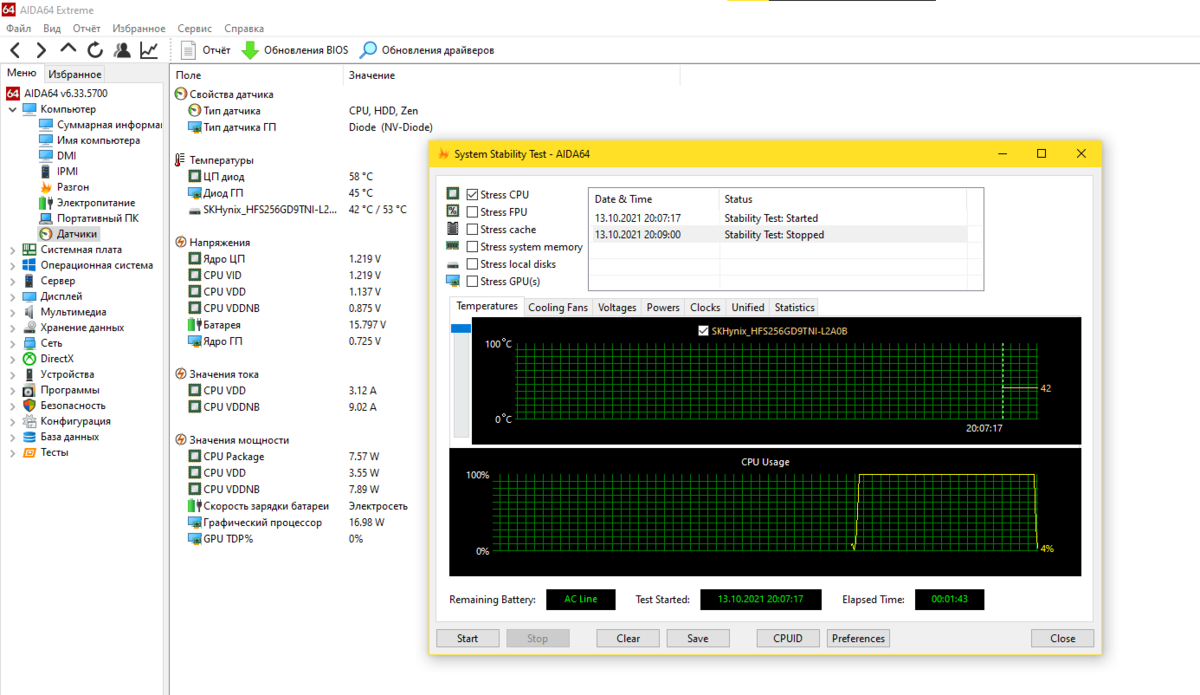
Task: Select DMI tree item
Action: pos(57,156)
